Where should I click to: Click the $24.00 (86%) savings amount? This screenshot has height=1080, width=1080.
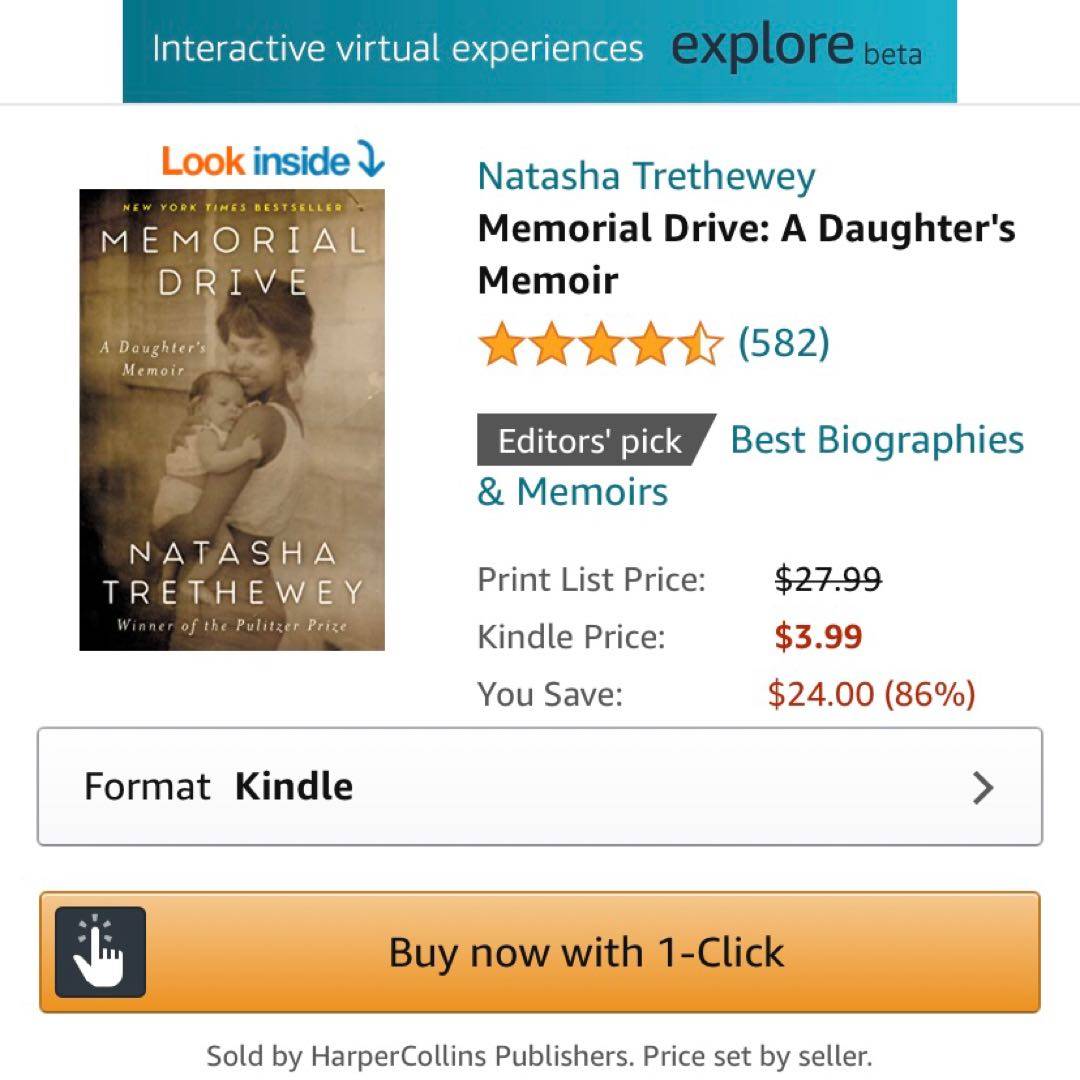point(871,694)
